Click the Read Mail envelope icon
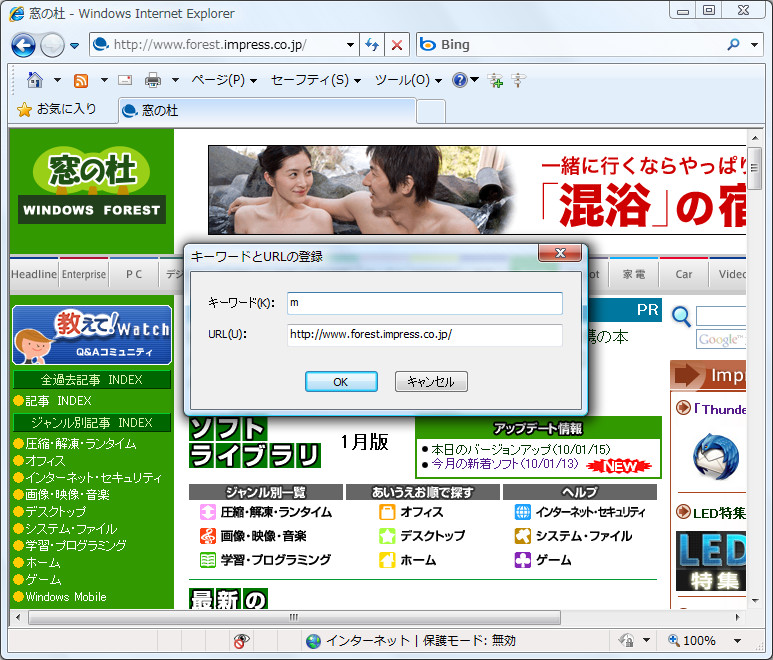Image resolution: width=773 pixels, height=660 pixels. [125, 80]
